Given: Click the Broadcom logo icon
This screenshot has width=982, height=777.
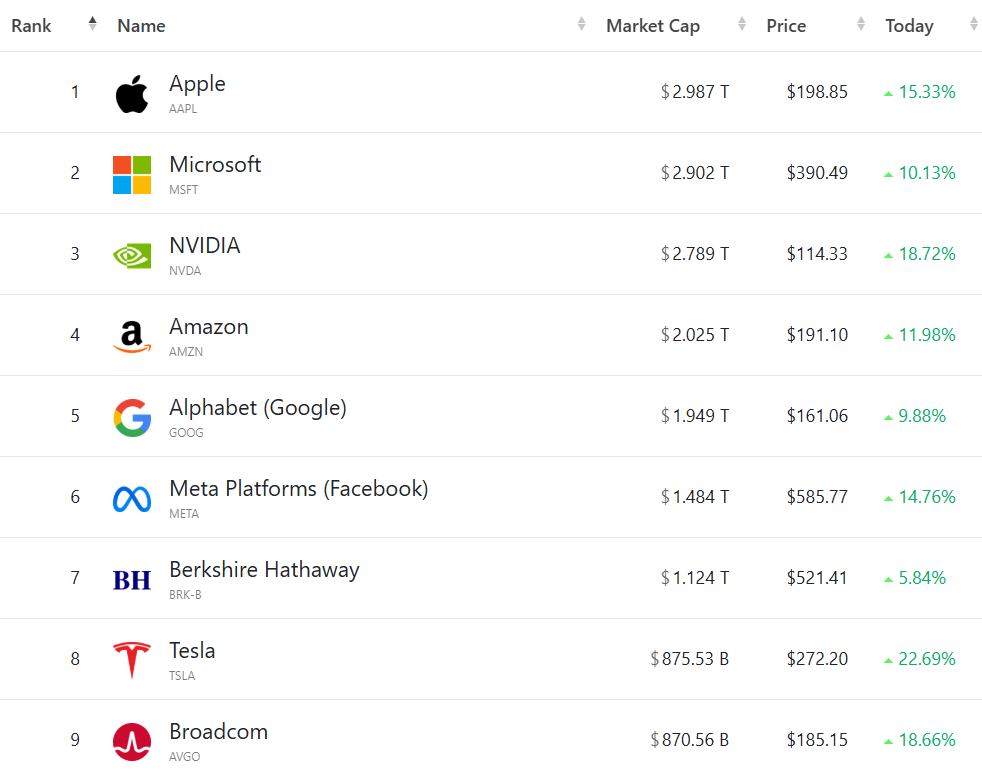Looking at the screenshot, I should point(131,741).
